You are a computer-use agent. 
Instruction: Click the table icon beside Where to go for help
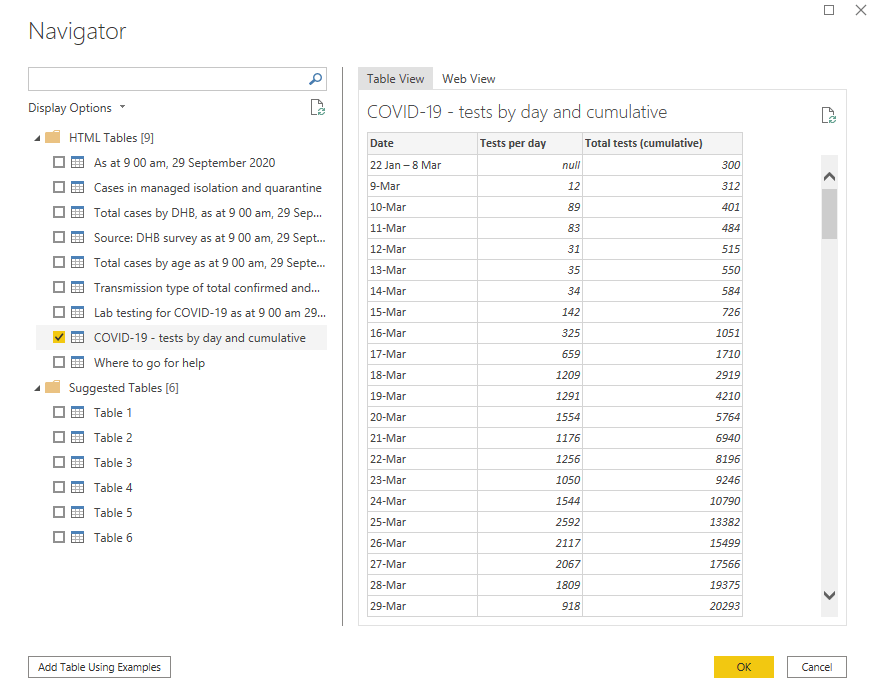tap(77, 363)
